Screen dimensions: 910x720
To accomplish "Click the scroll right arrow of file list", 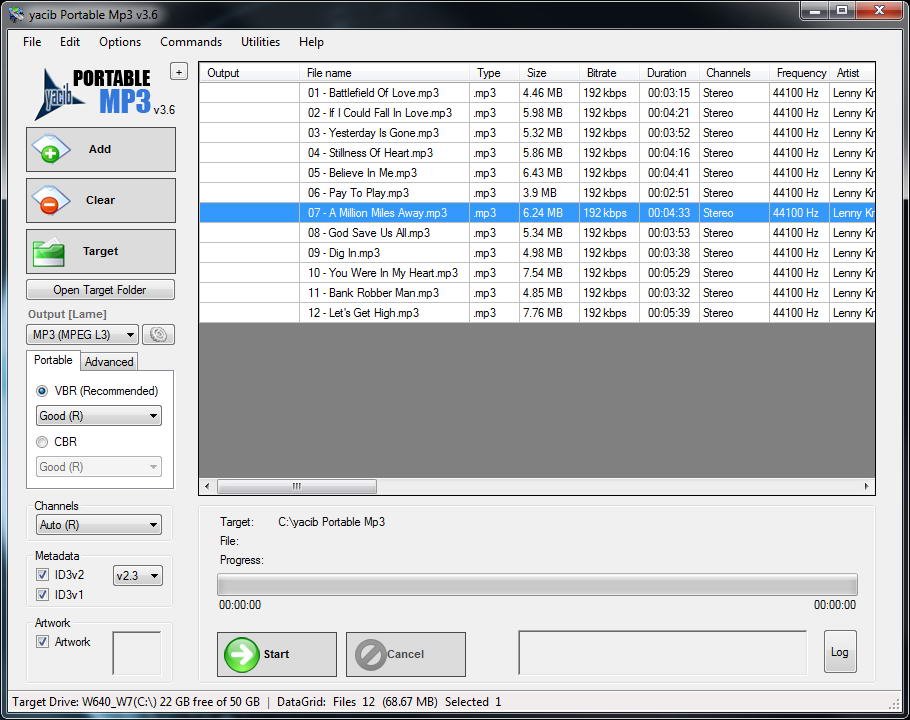I will (x=866, y=486).
